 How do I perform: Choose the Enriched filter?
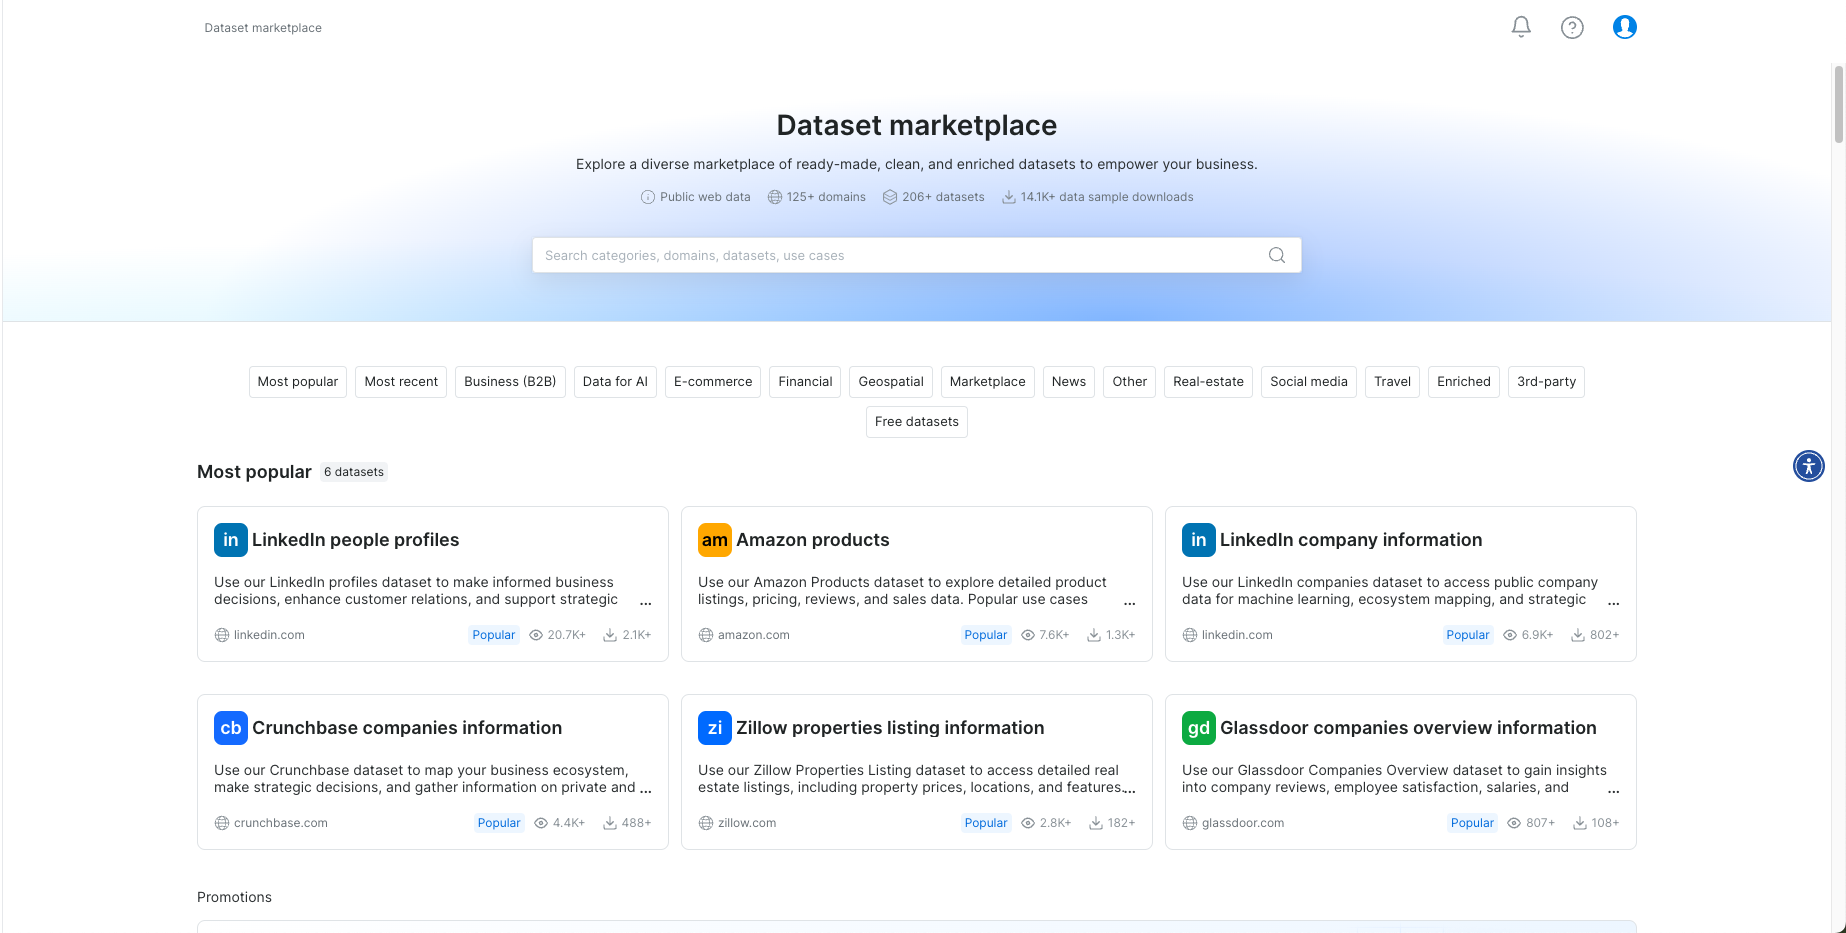coord(1464,382)
